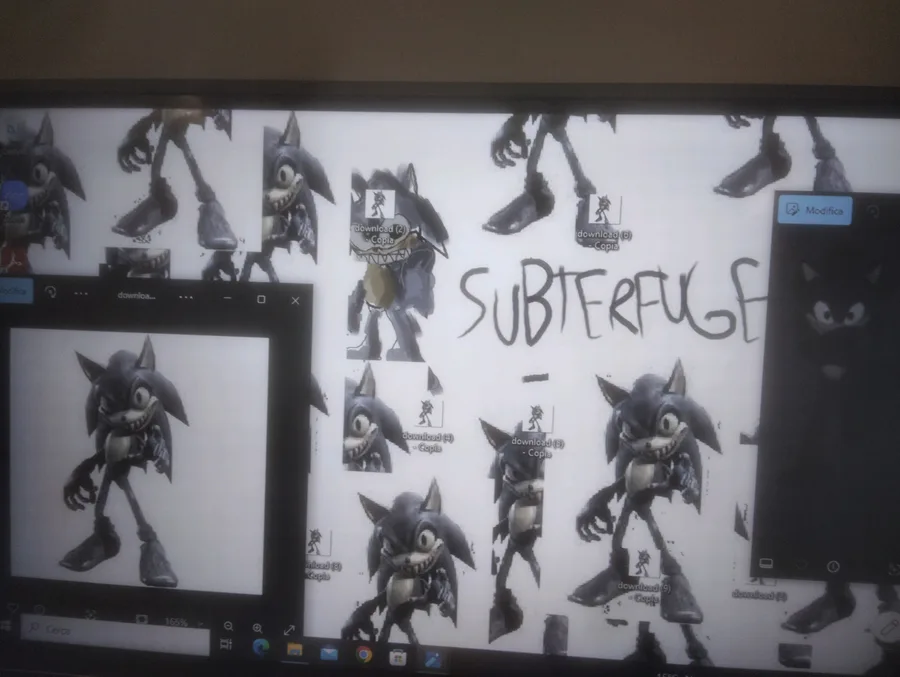Click the Cerca taskbar search box

click(x=115, y=633)
